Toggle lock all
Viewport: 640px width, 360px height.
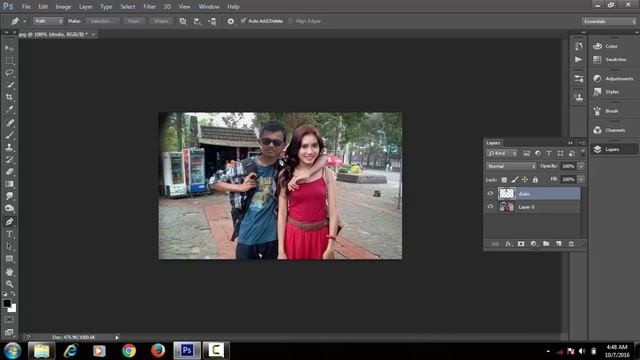(535, 180)
